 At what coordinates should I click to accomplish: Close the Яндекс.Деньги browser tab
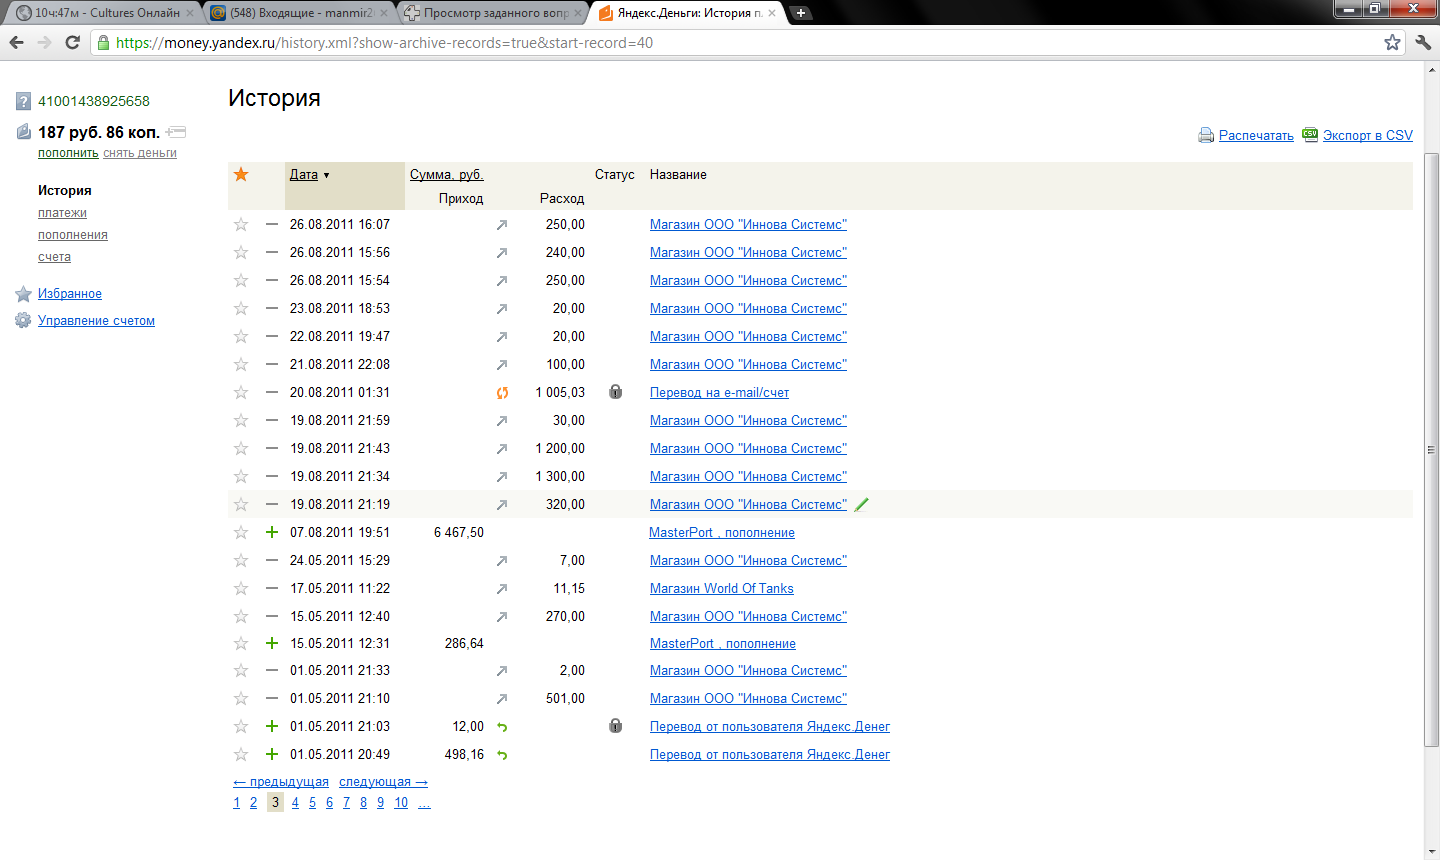point(772,13)
